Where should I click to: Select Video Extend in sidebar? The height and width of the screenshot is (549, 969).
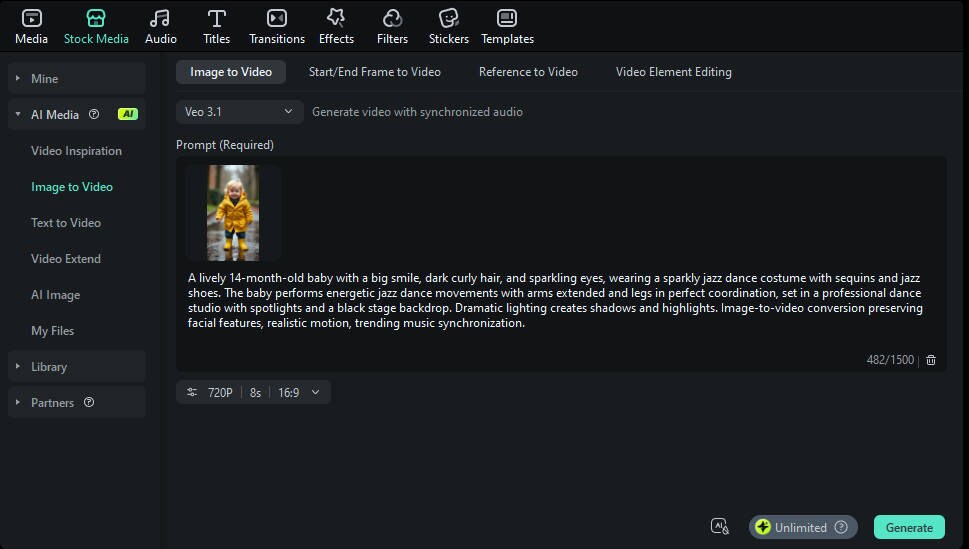[66, 258]
